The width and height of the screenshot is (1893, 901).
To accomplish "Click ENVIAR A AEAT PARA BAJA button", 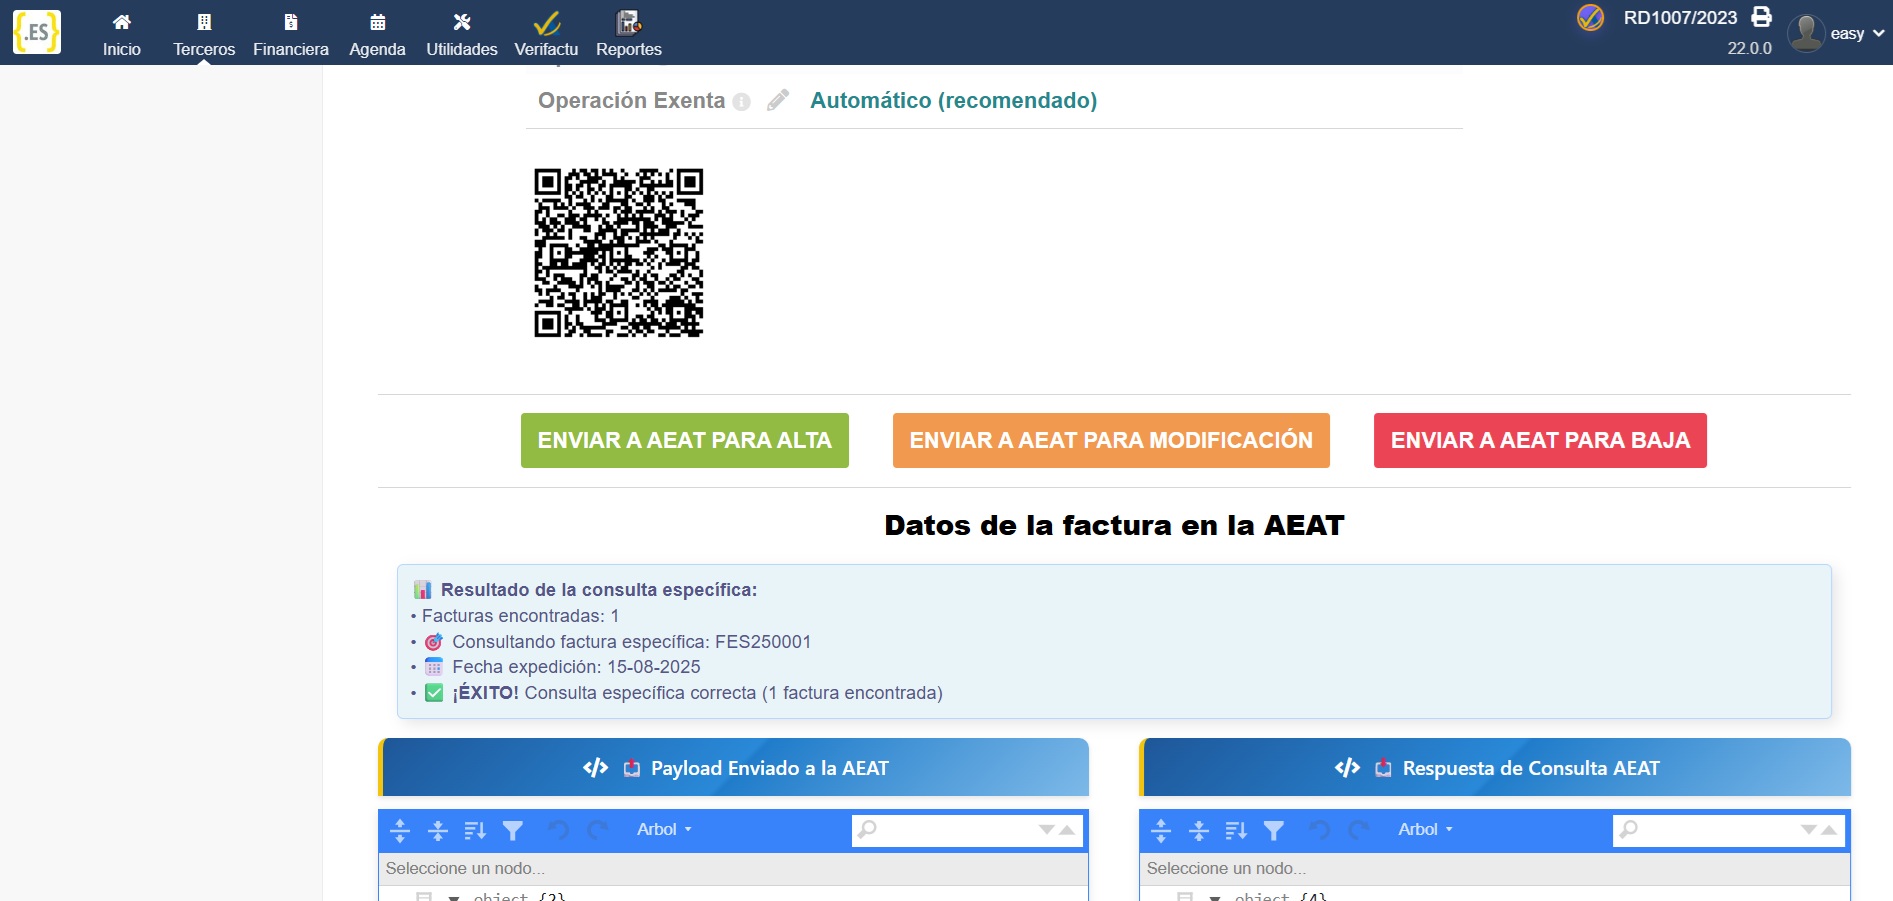I will pyautogui.click(x=1540, y=440).
